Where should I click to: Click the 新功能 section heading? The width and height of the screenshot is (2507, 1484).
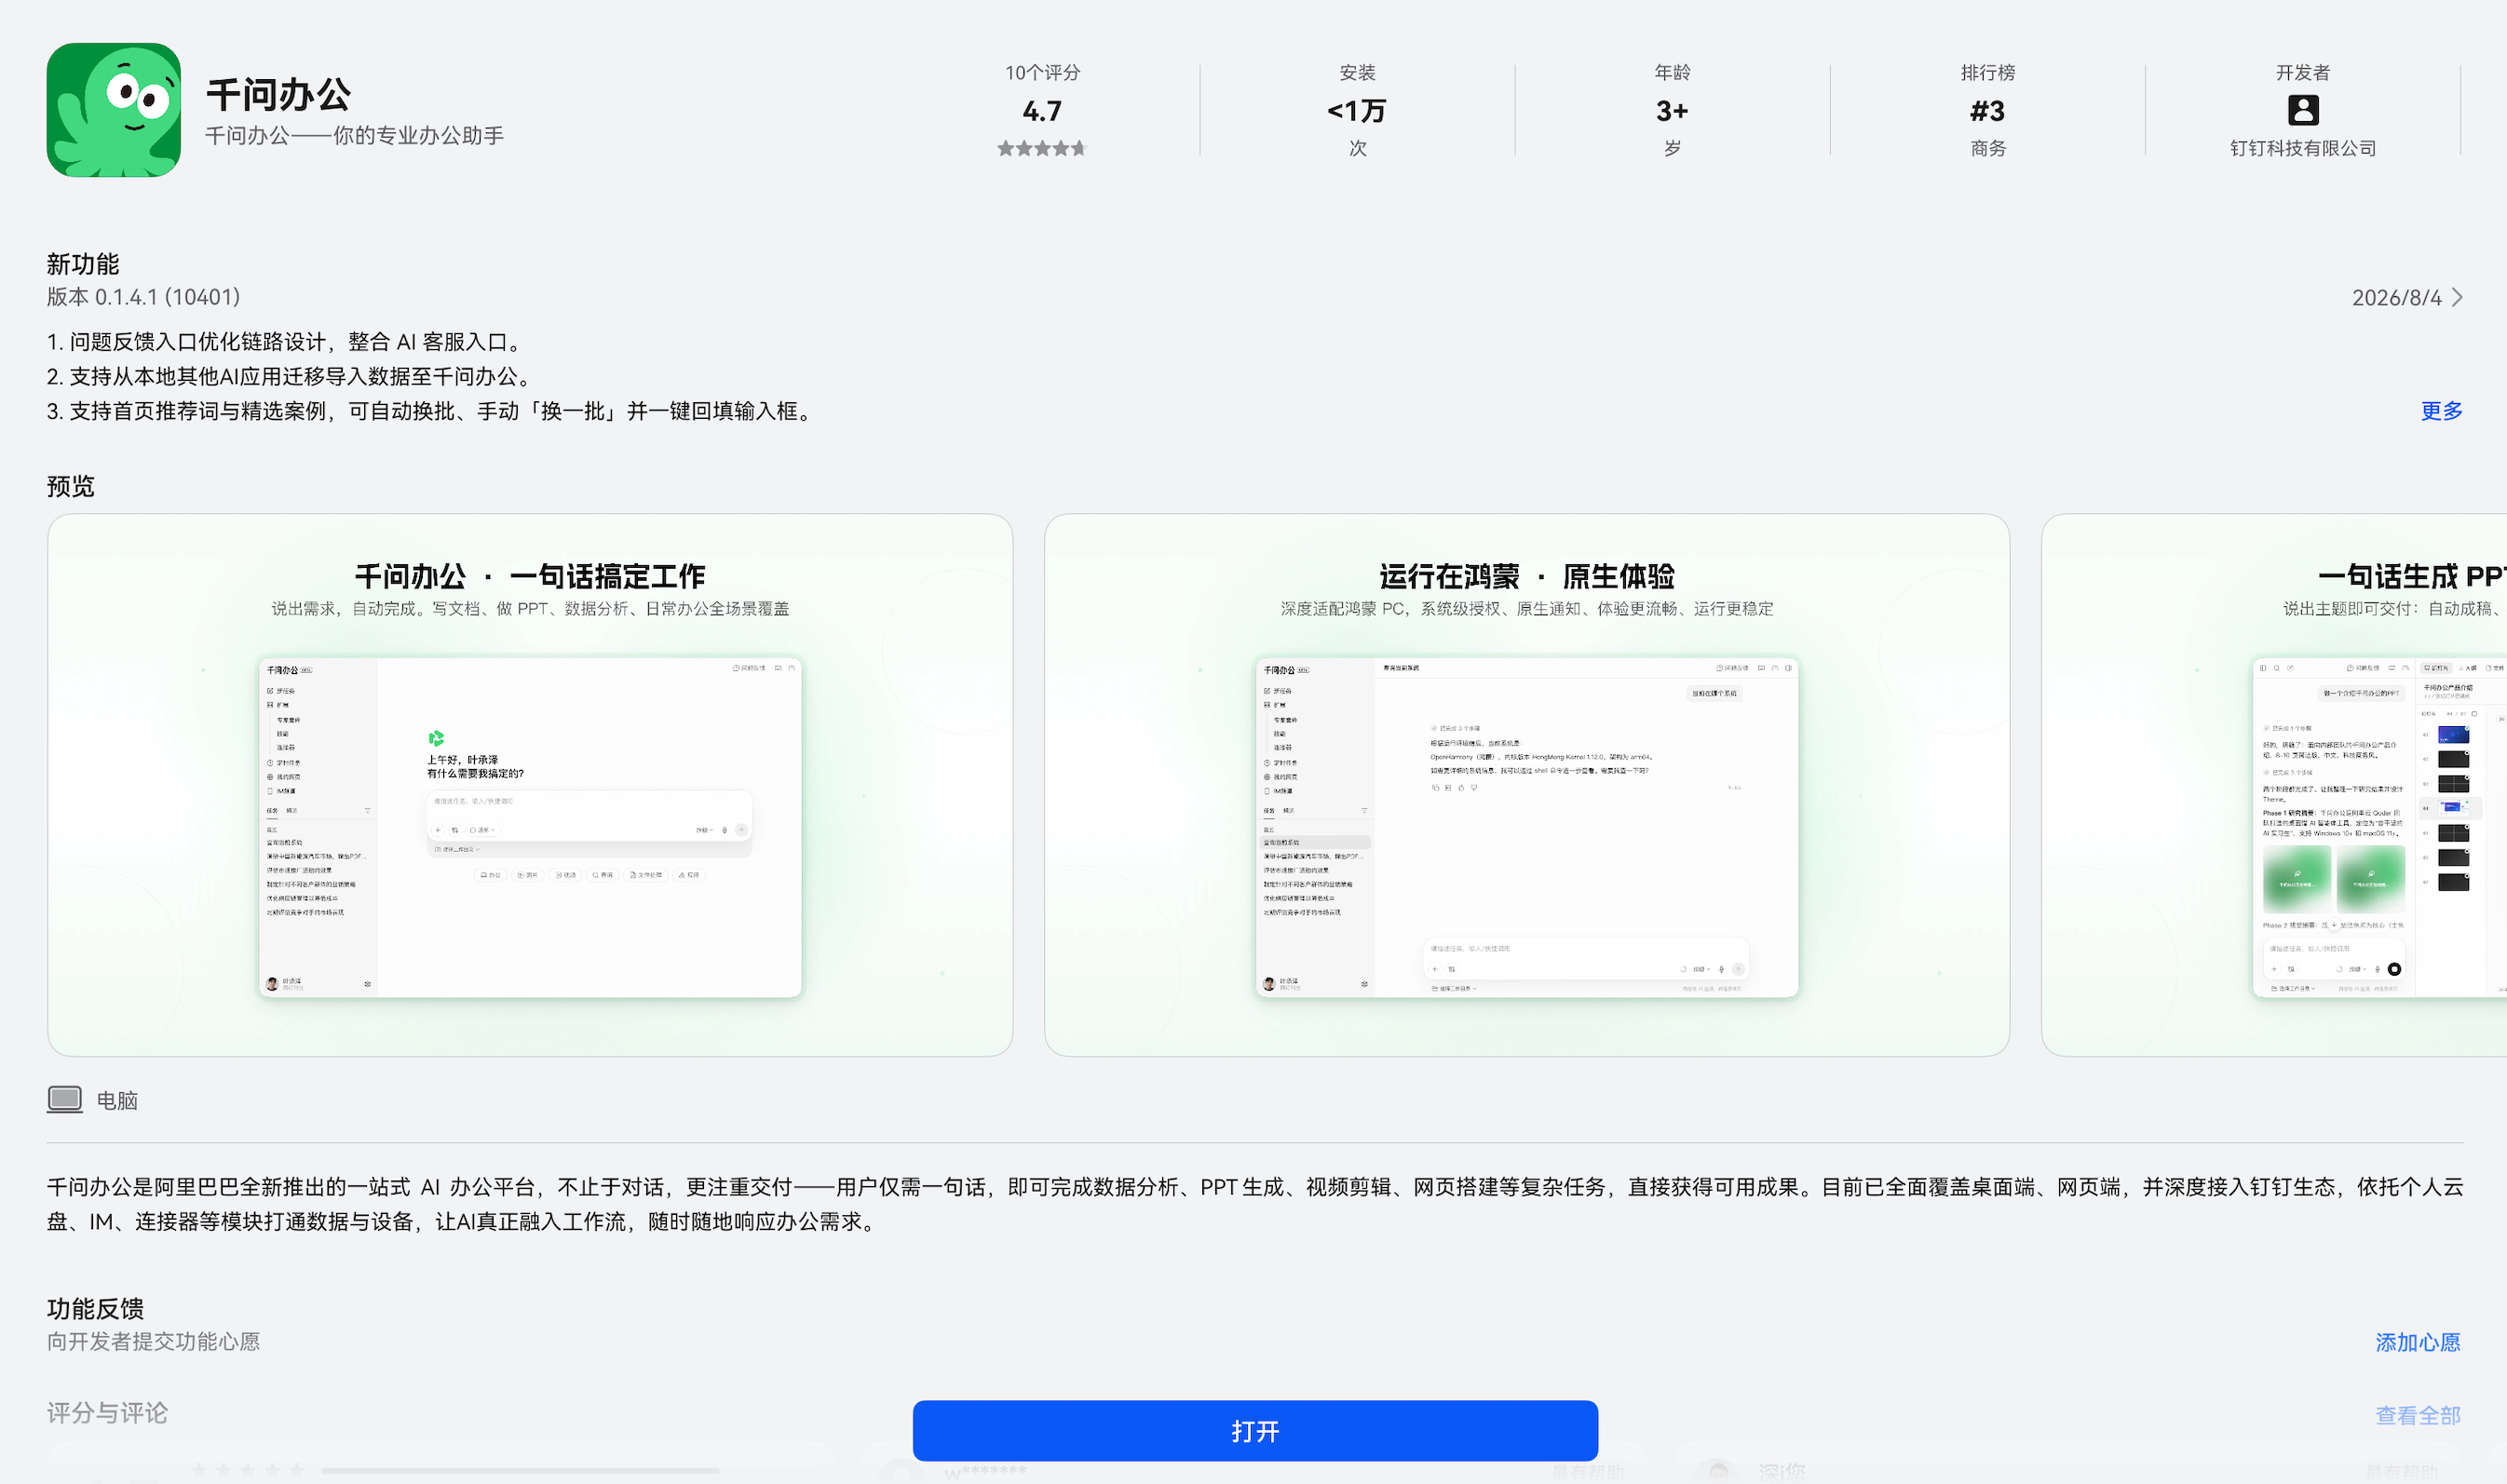click(83, 264)
